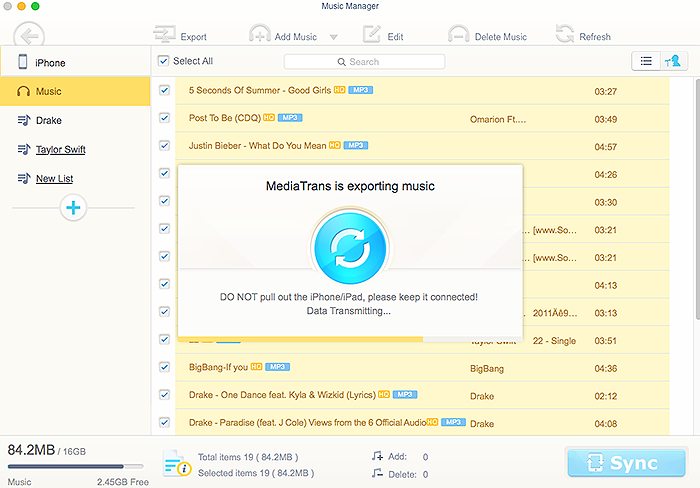Viewport: 700px width, 488px height.
Task: Click 22 - Single album cell
Action: (x=554, y=341)
